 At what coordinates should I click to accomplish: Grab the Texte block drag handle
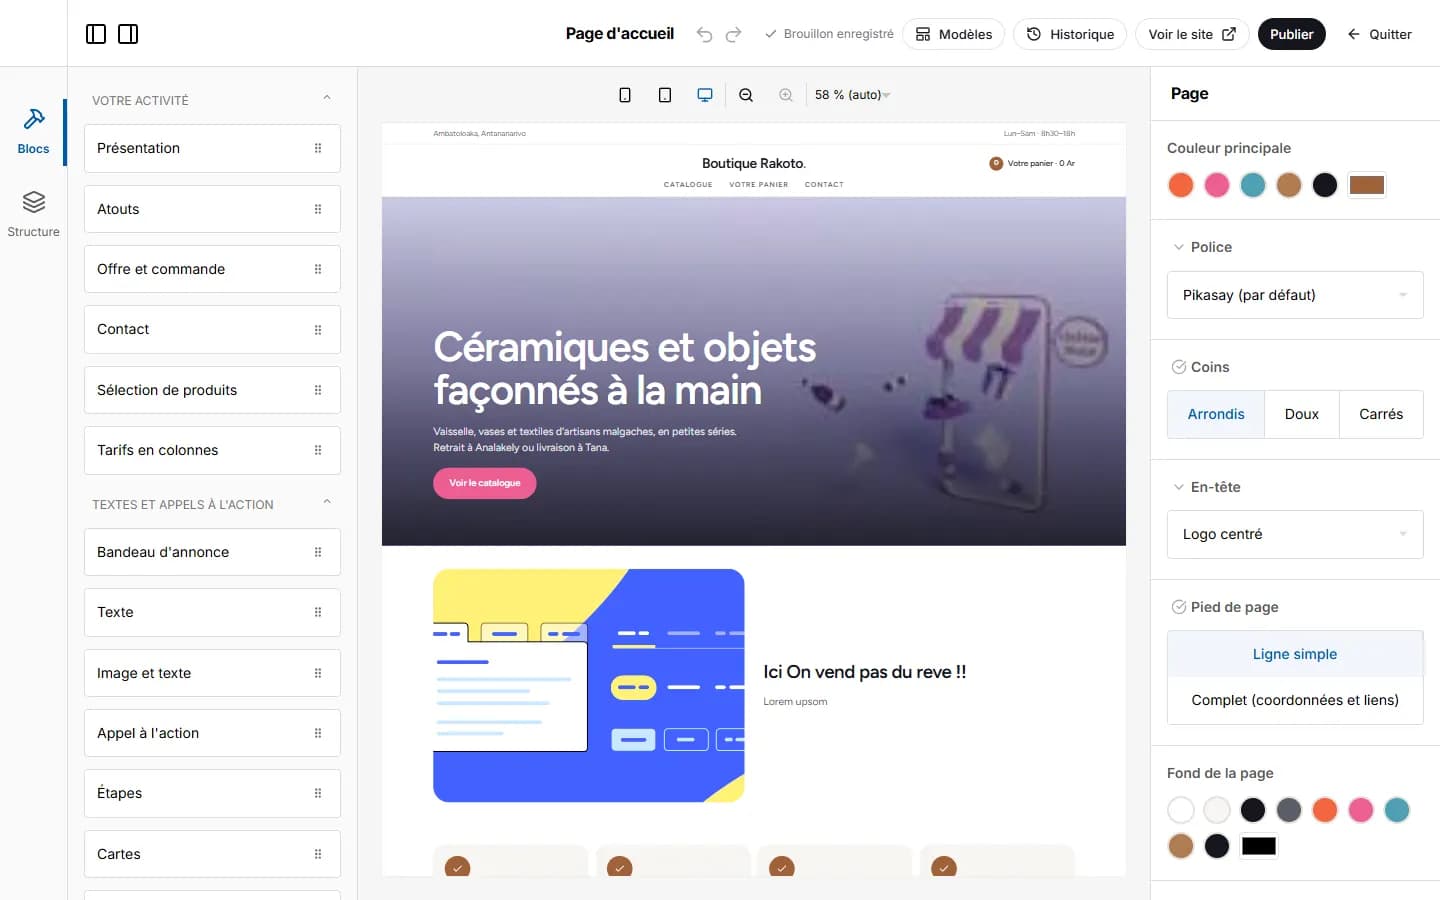click(318, 612)
